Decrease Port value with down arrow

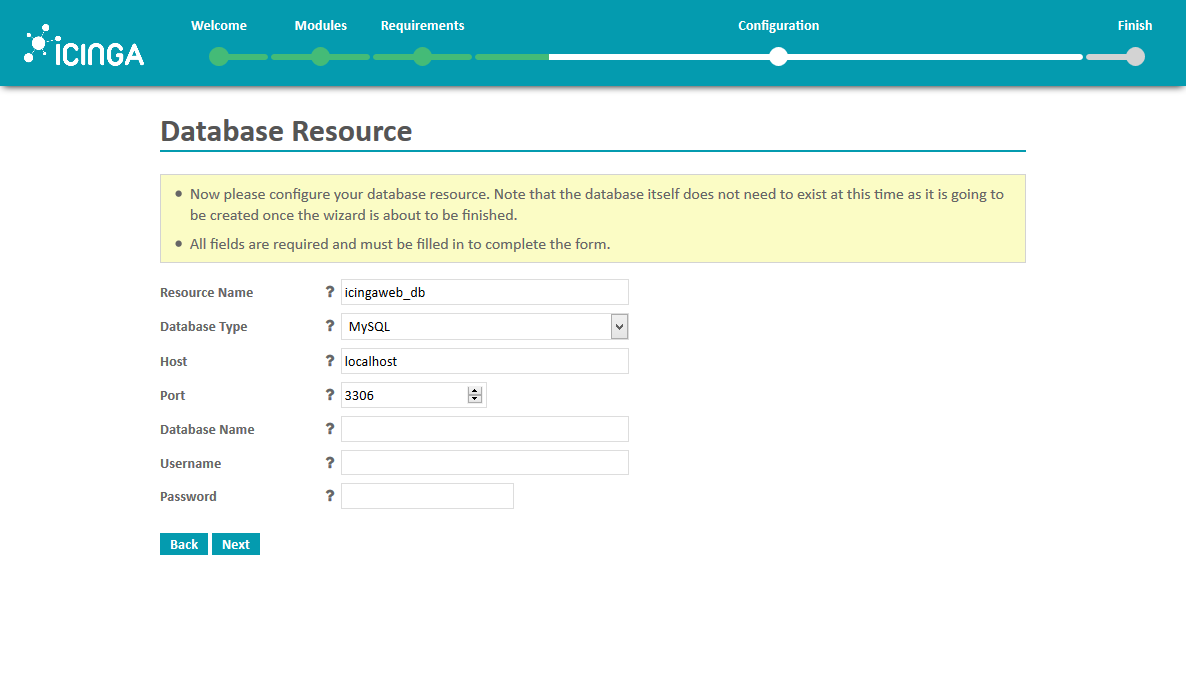click(x=474, y=399)
